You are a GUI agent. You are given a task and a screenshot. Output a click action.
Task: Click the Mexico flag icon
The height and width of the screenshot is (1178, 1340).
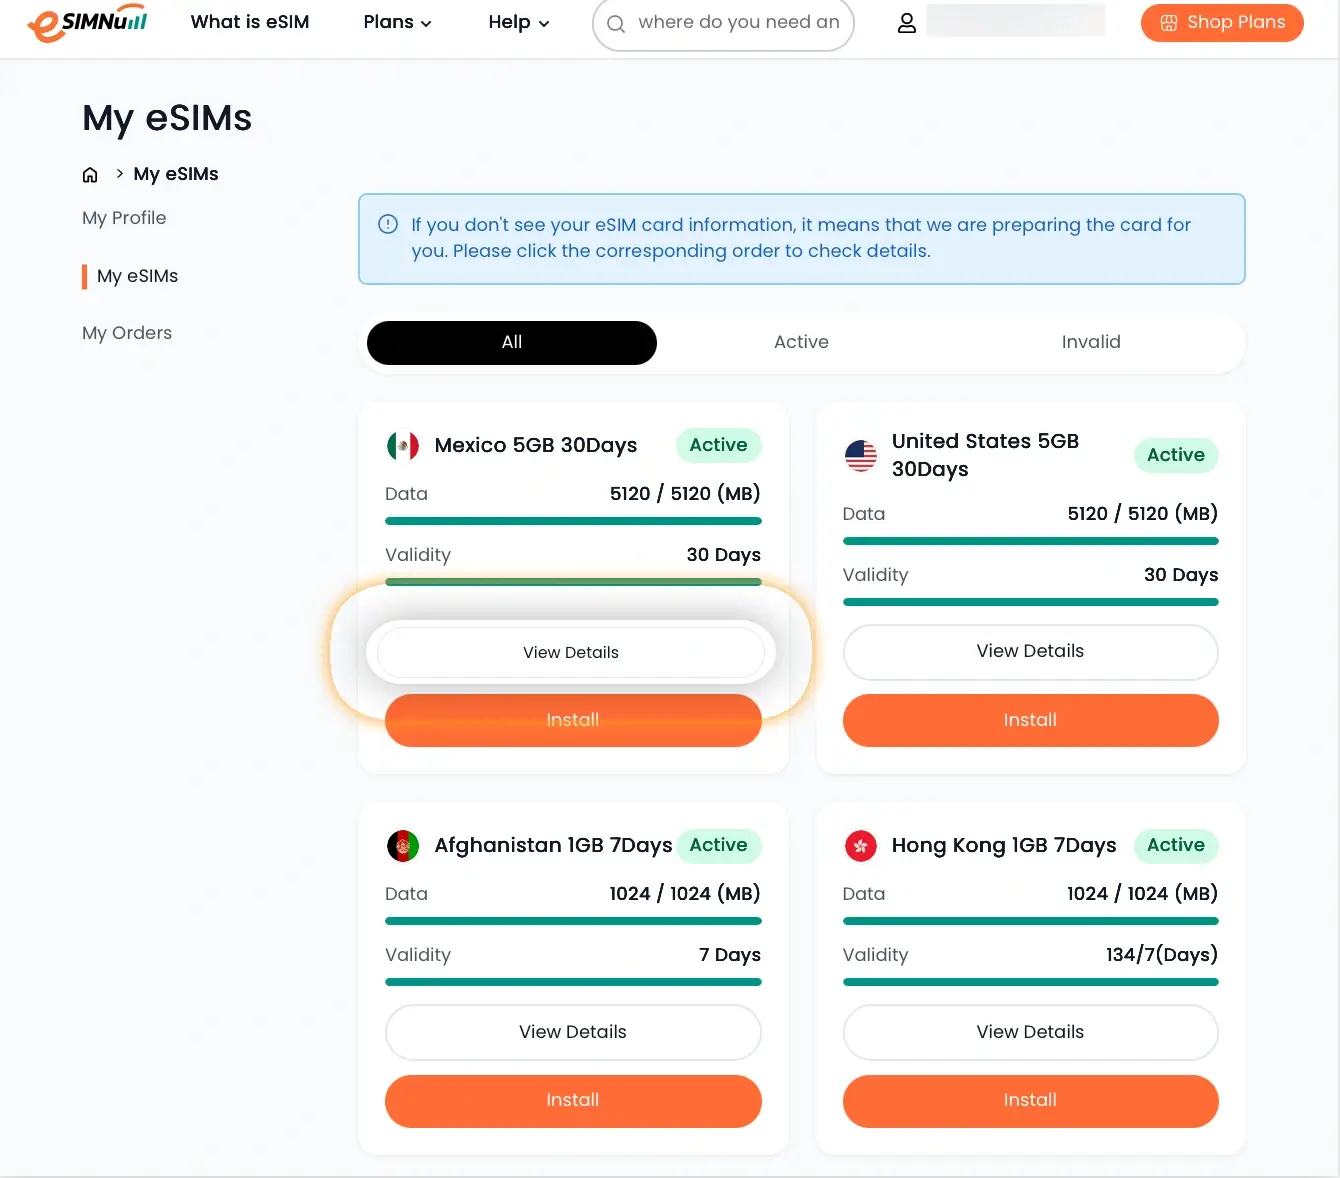click(x=403, y=446)
